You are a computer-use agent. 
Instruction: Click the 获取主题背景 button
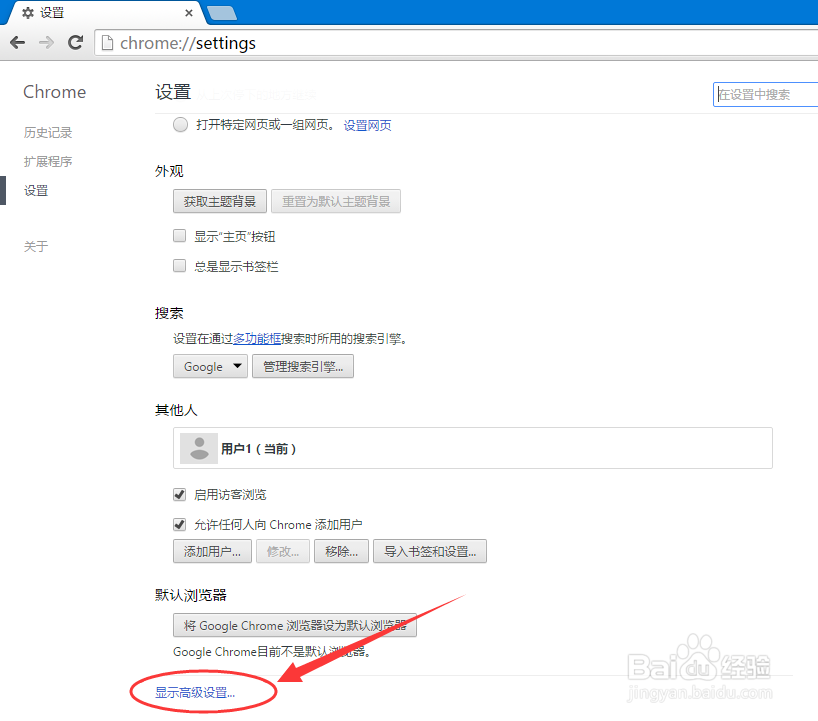[x=220, y=201]
